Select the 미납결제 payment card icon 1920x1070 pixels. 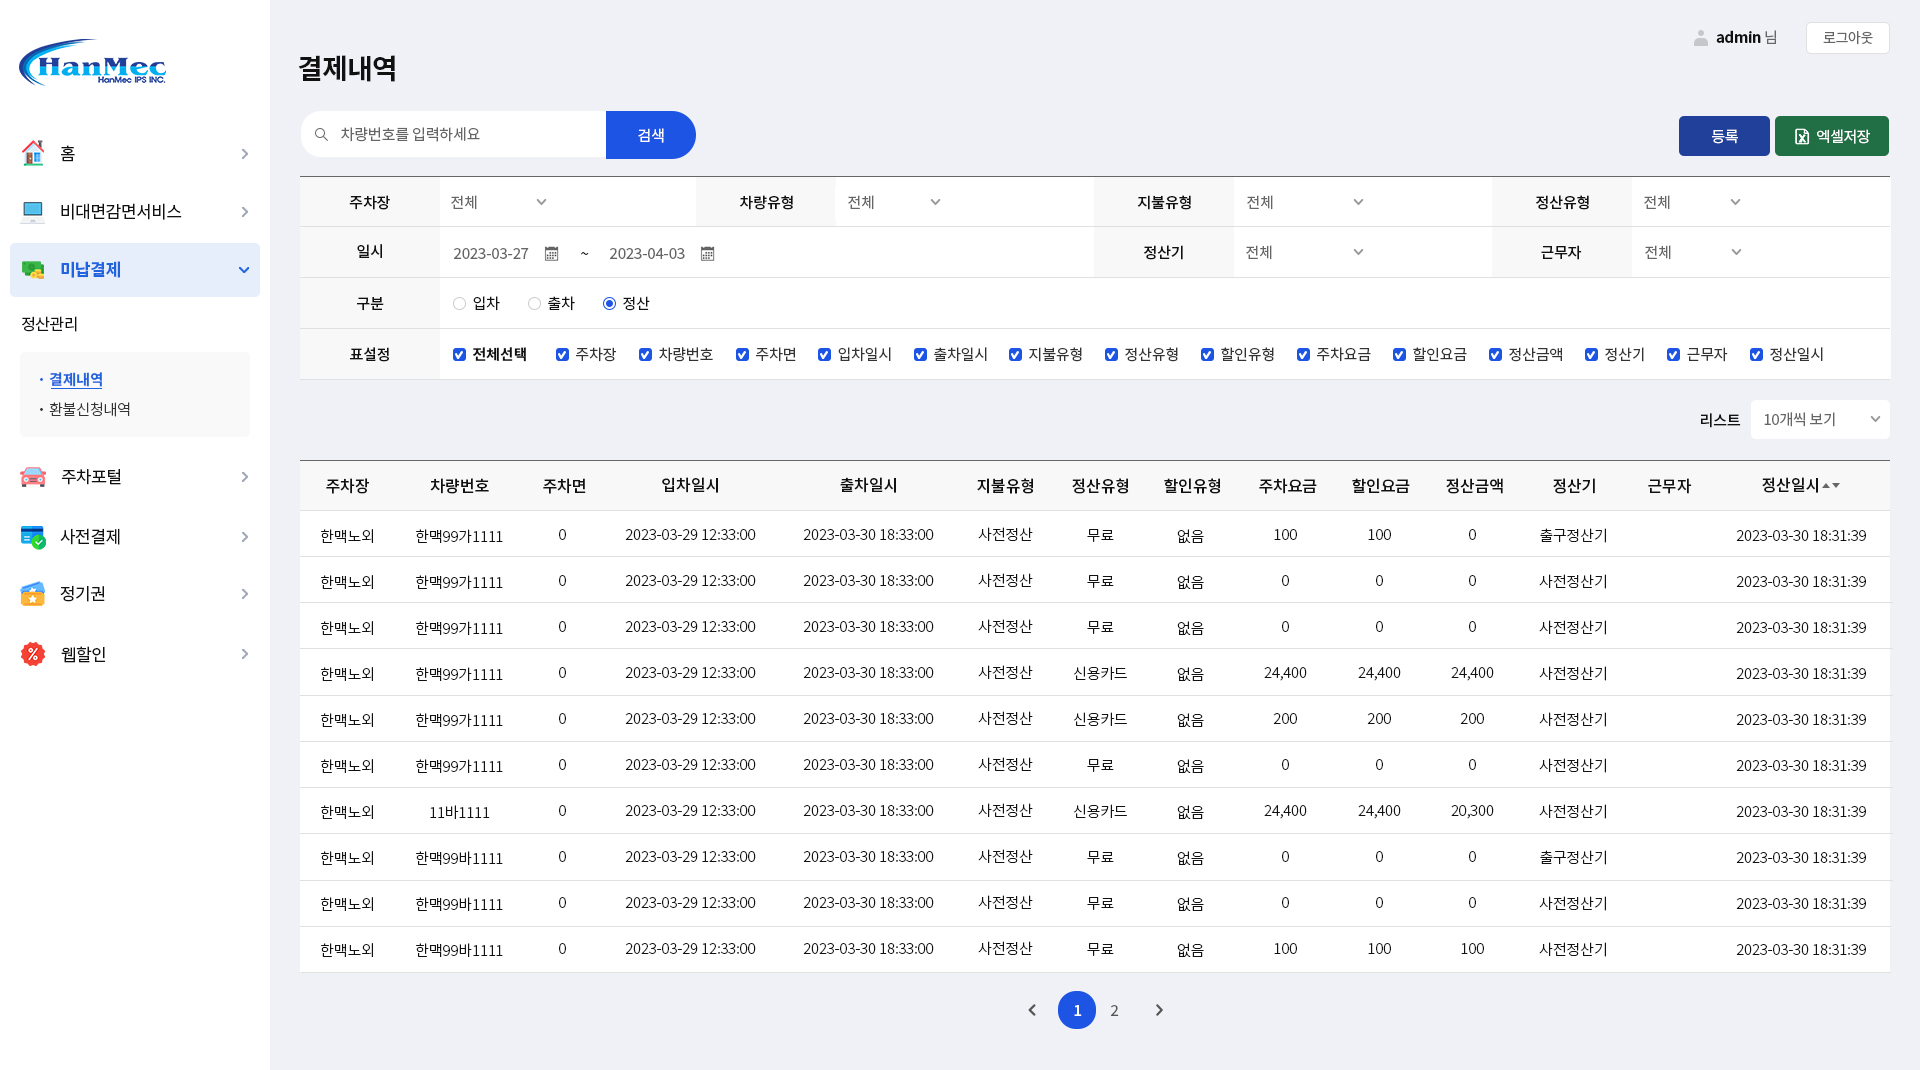[33, 270]
